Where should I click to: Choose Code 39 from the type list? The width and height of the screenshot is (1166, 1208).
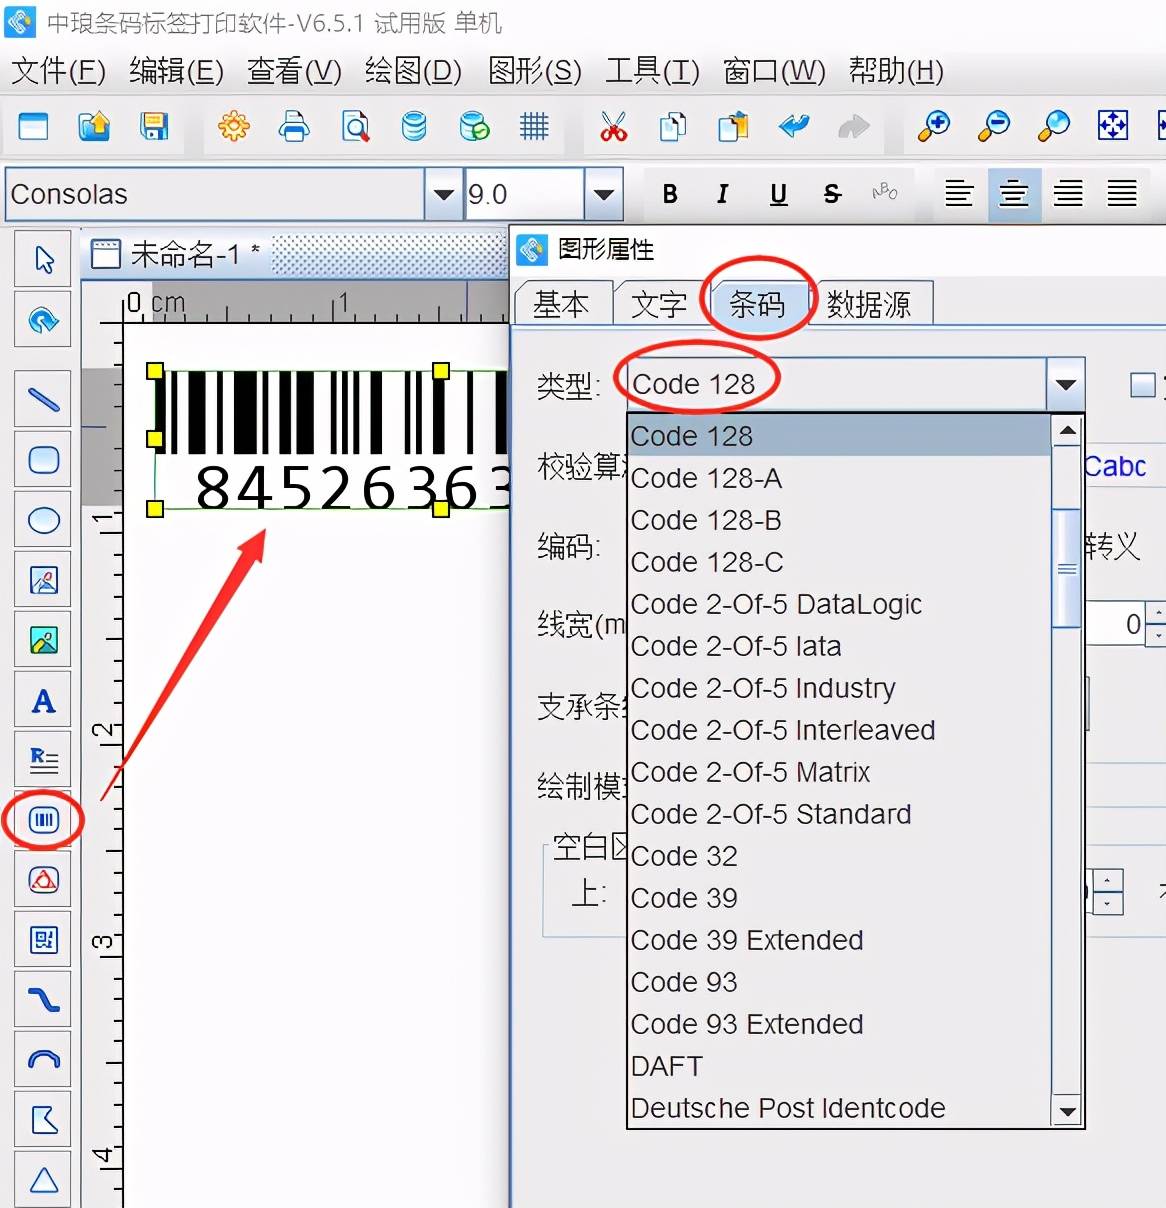click(x=684, y=898)
